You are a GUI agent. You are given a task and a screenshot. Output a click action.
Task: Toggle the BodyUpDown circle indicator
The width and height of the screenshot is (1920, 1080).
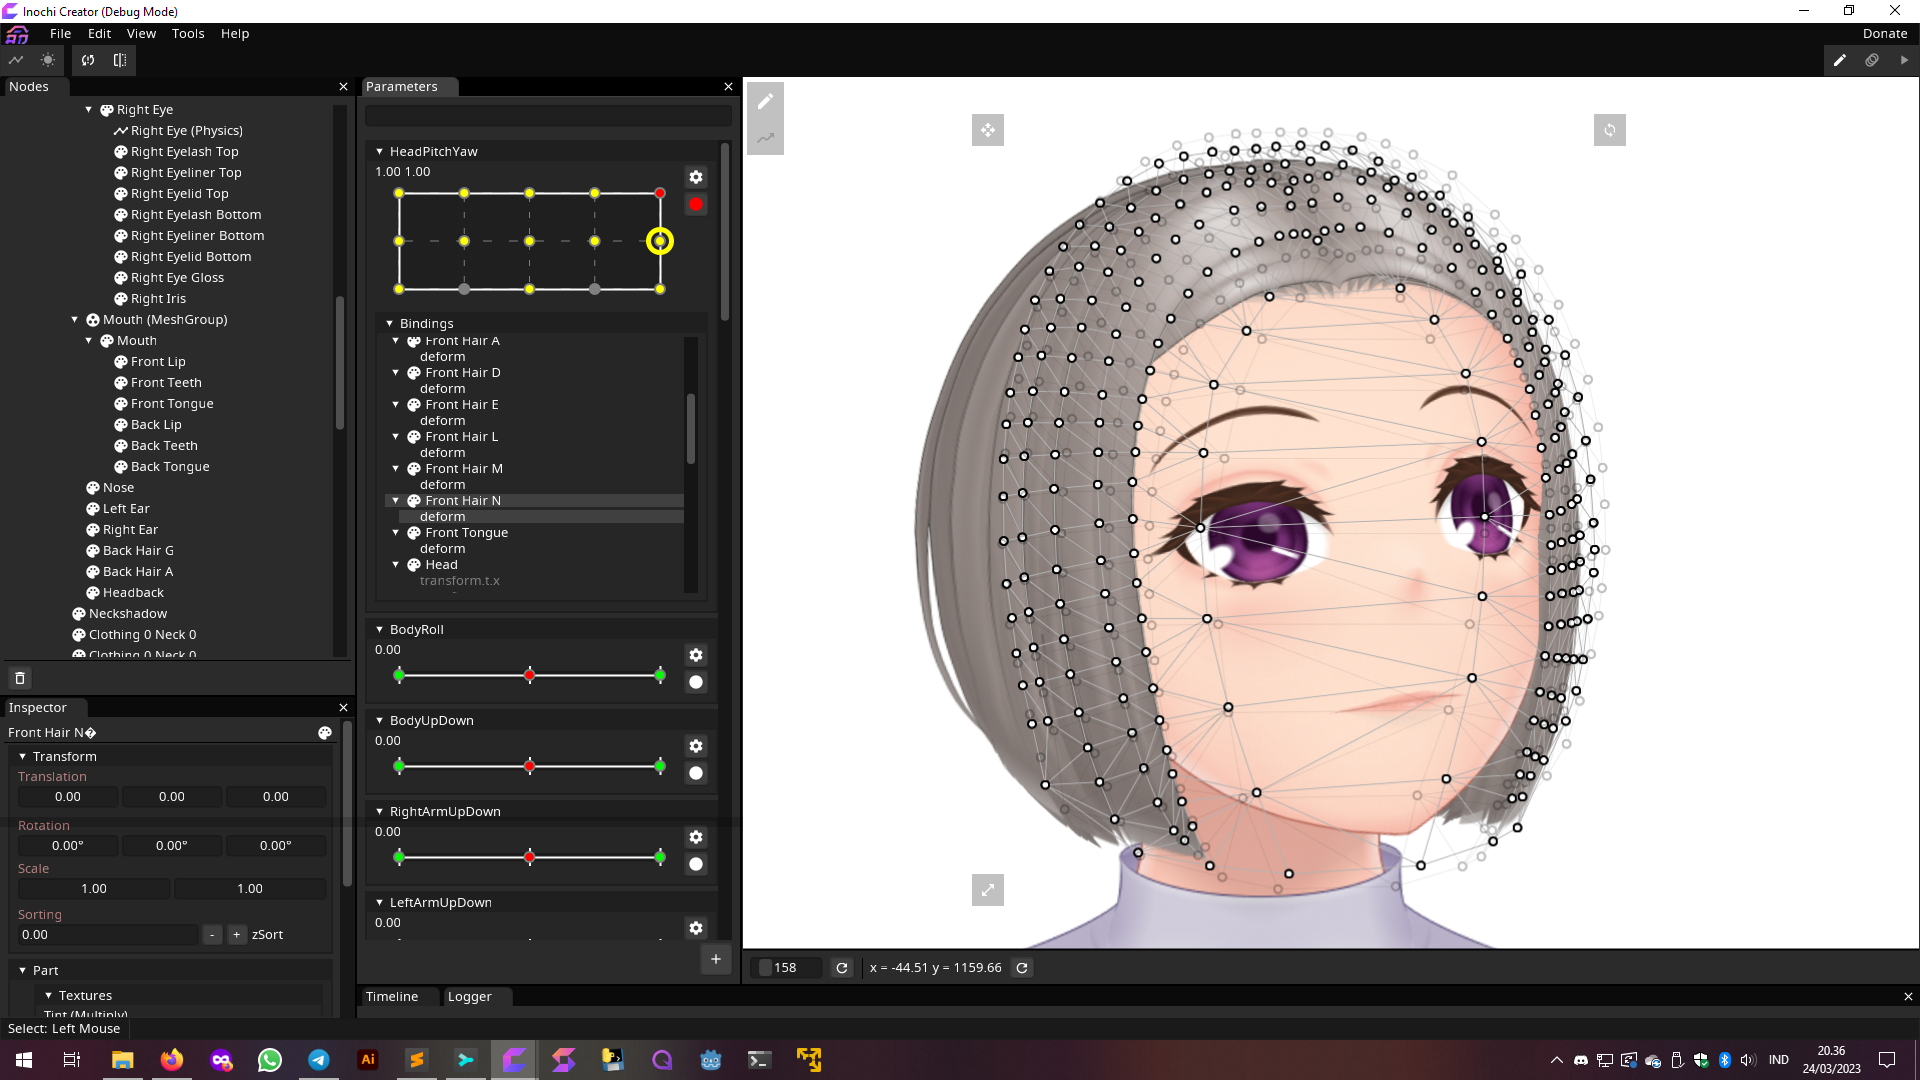696,773
